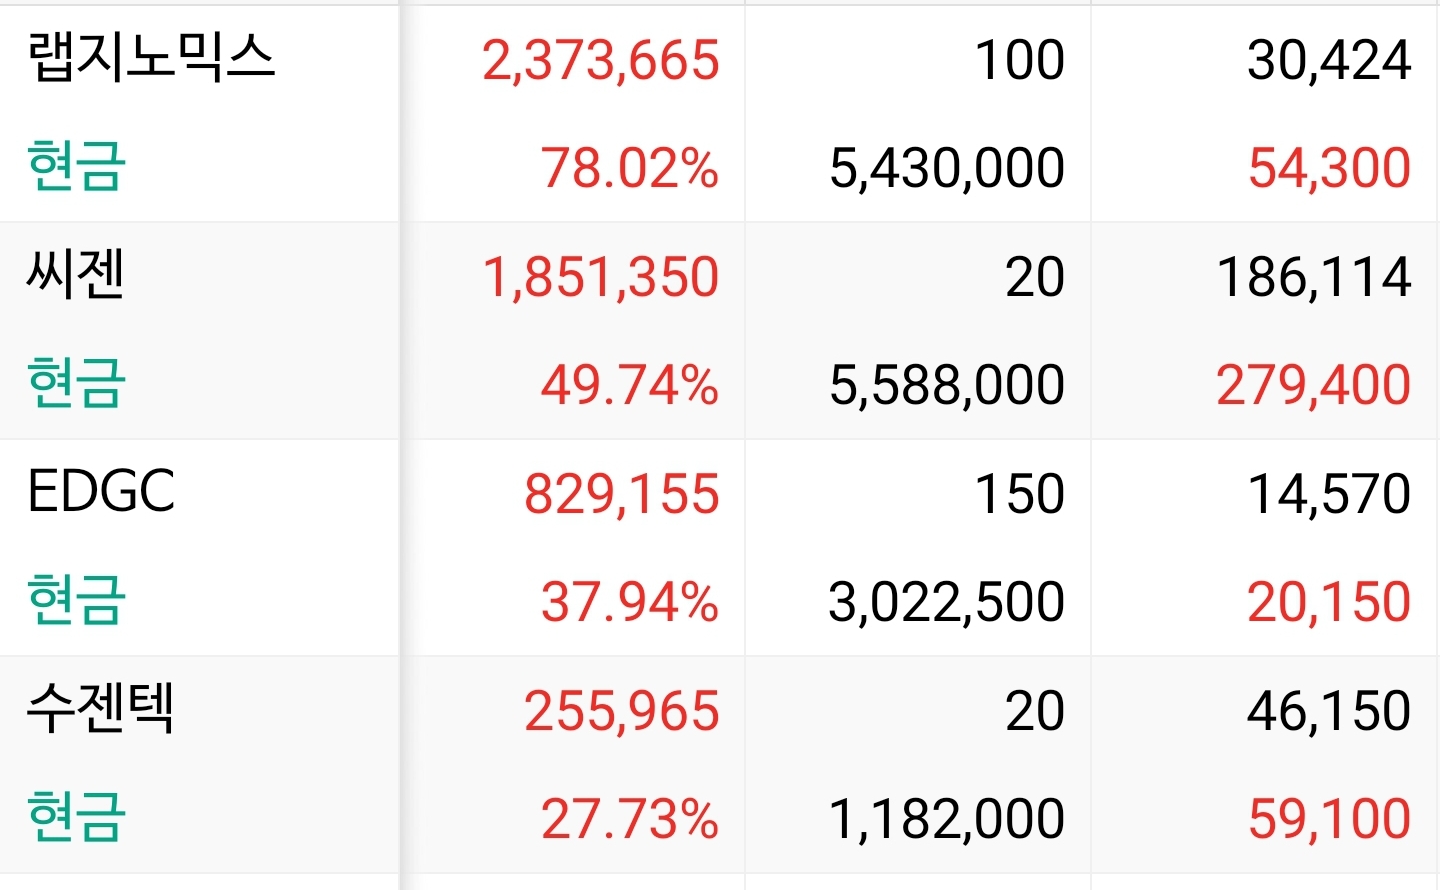Click the profit value 2,373,665

pyautogui.click(x=601, y=61)
